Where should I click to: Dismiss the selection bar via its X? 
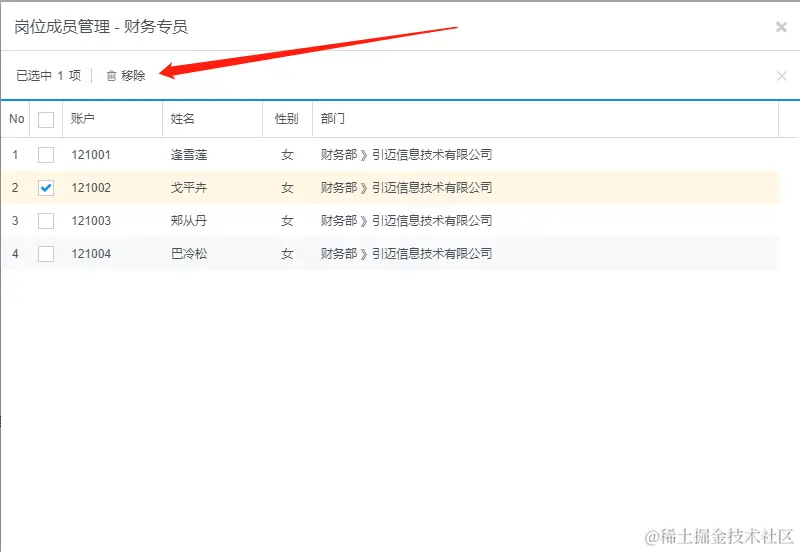pos(782,76)
